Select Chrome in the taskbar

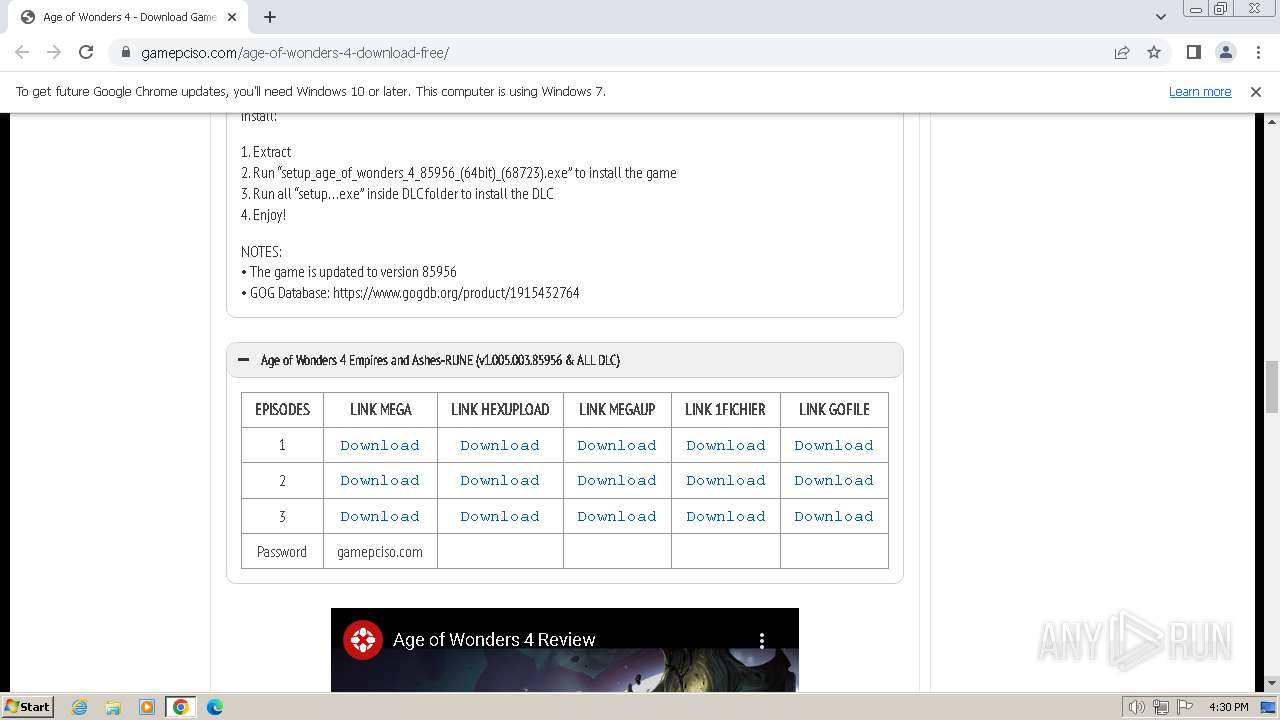tap(180, 707)
